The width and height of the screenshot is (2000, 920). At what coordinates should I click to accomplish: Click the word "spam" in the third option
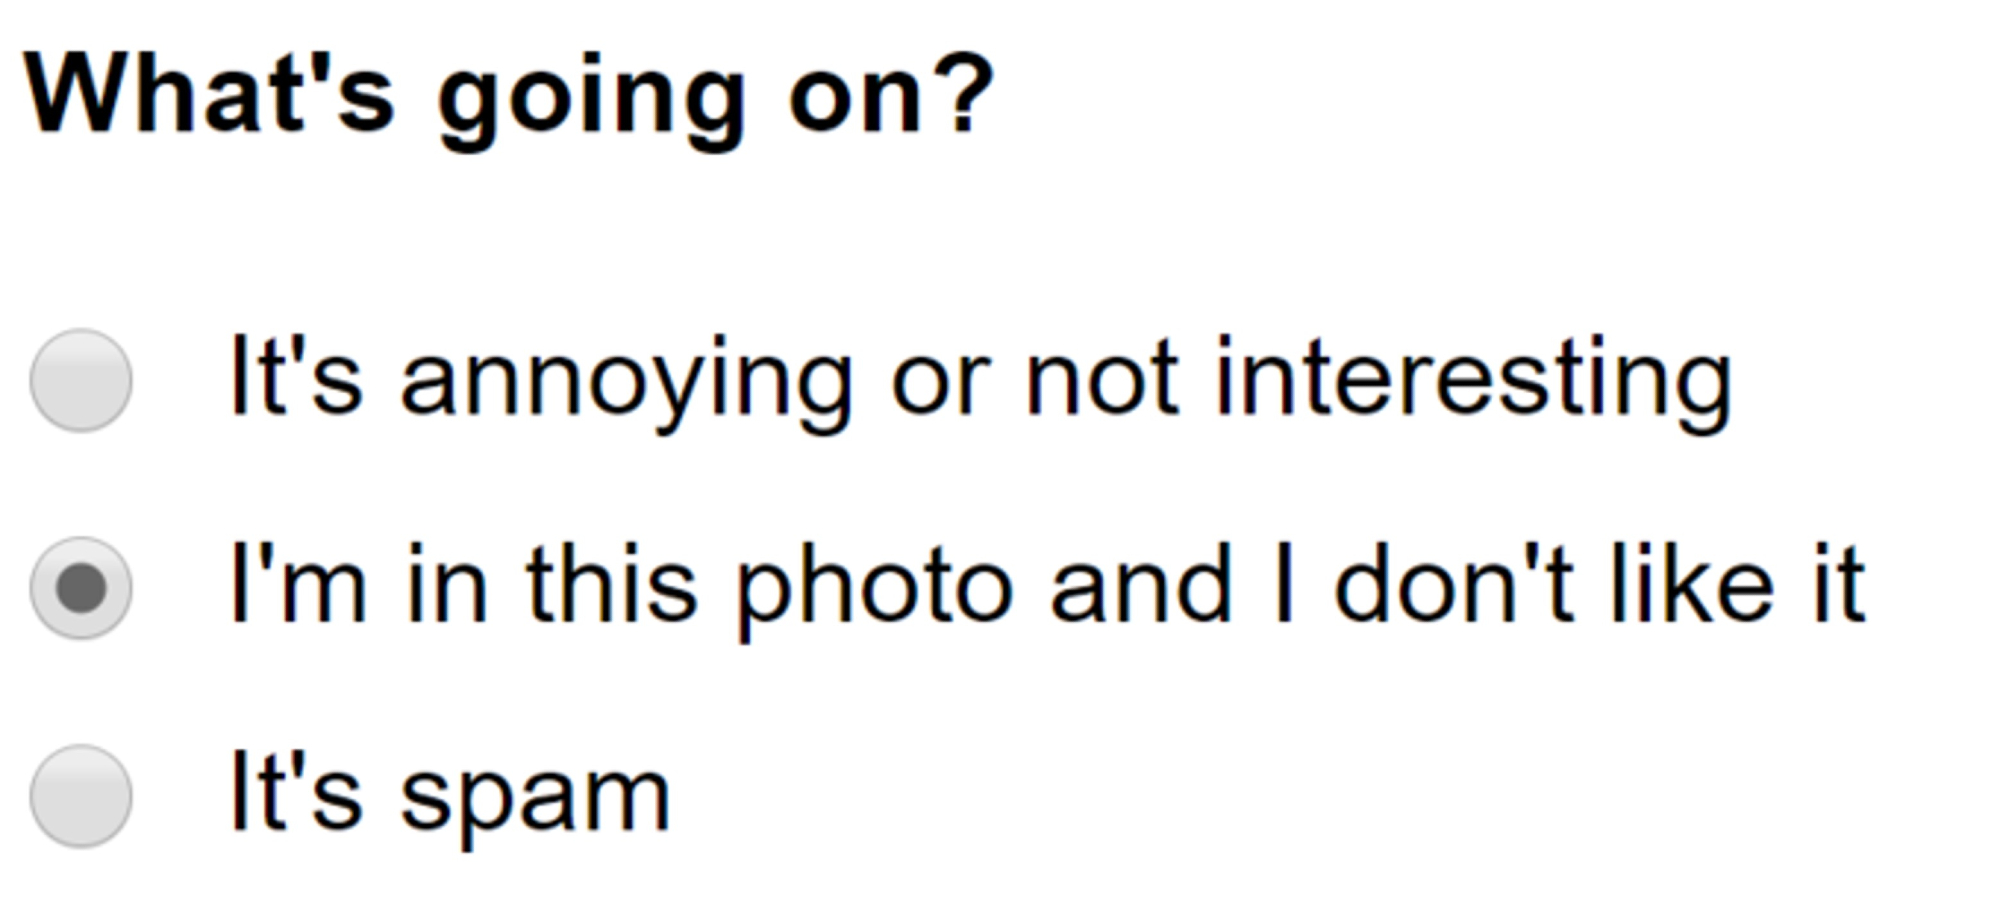tap(535, 798)
